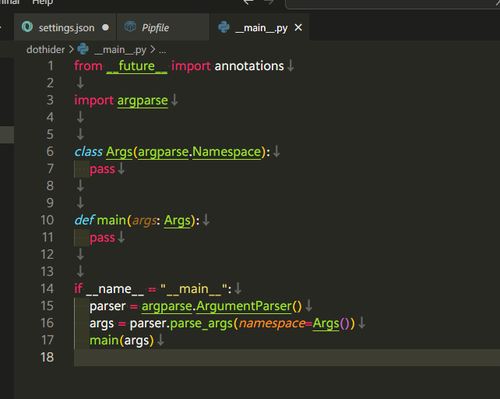Click the 'main(args)' call on line 17

point(122,341)
